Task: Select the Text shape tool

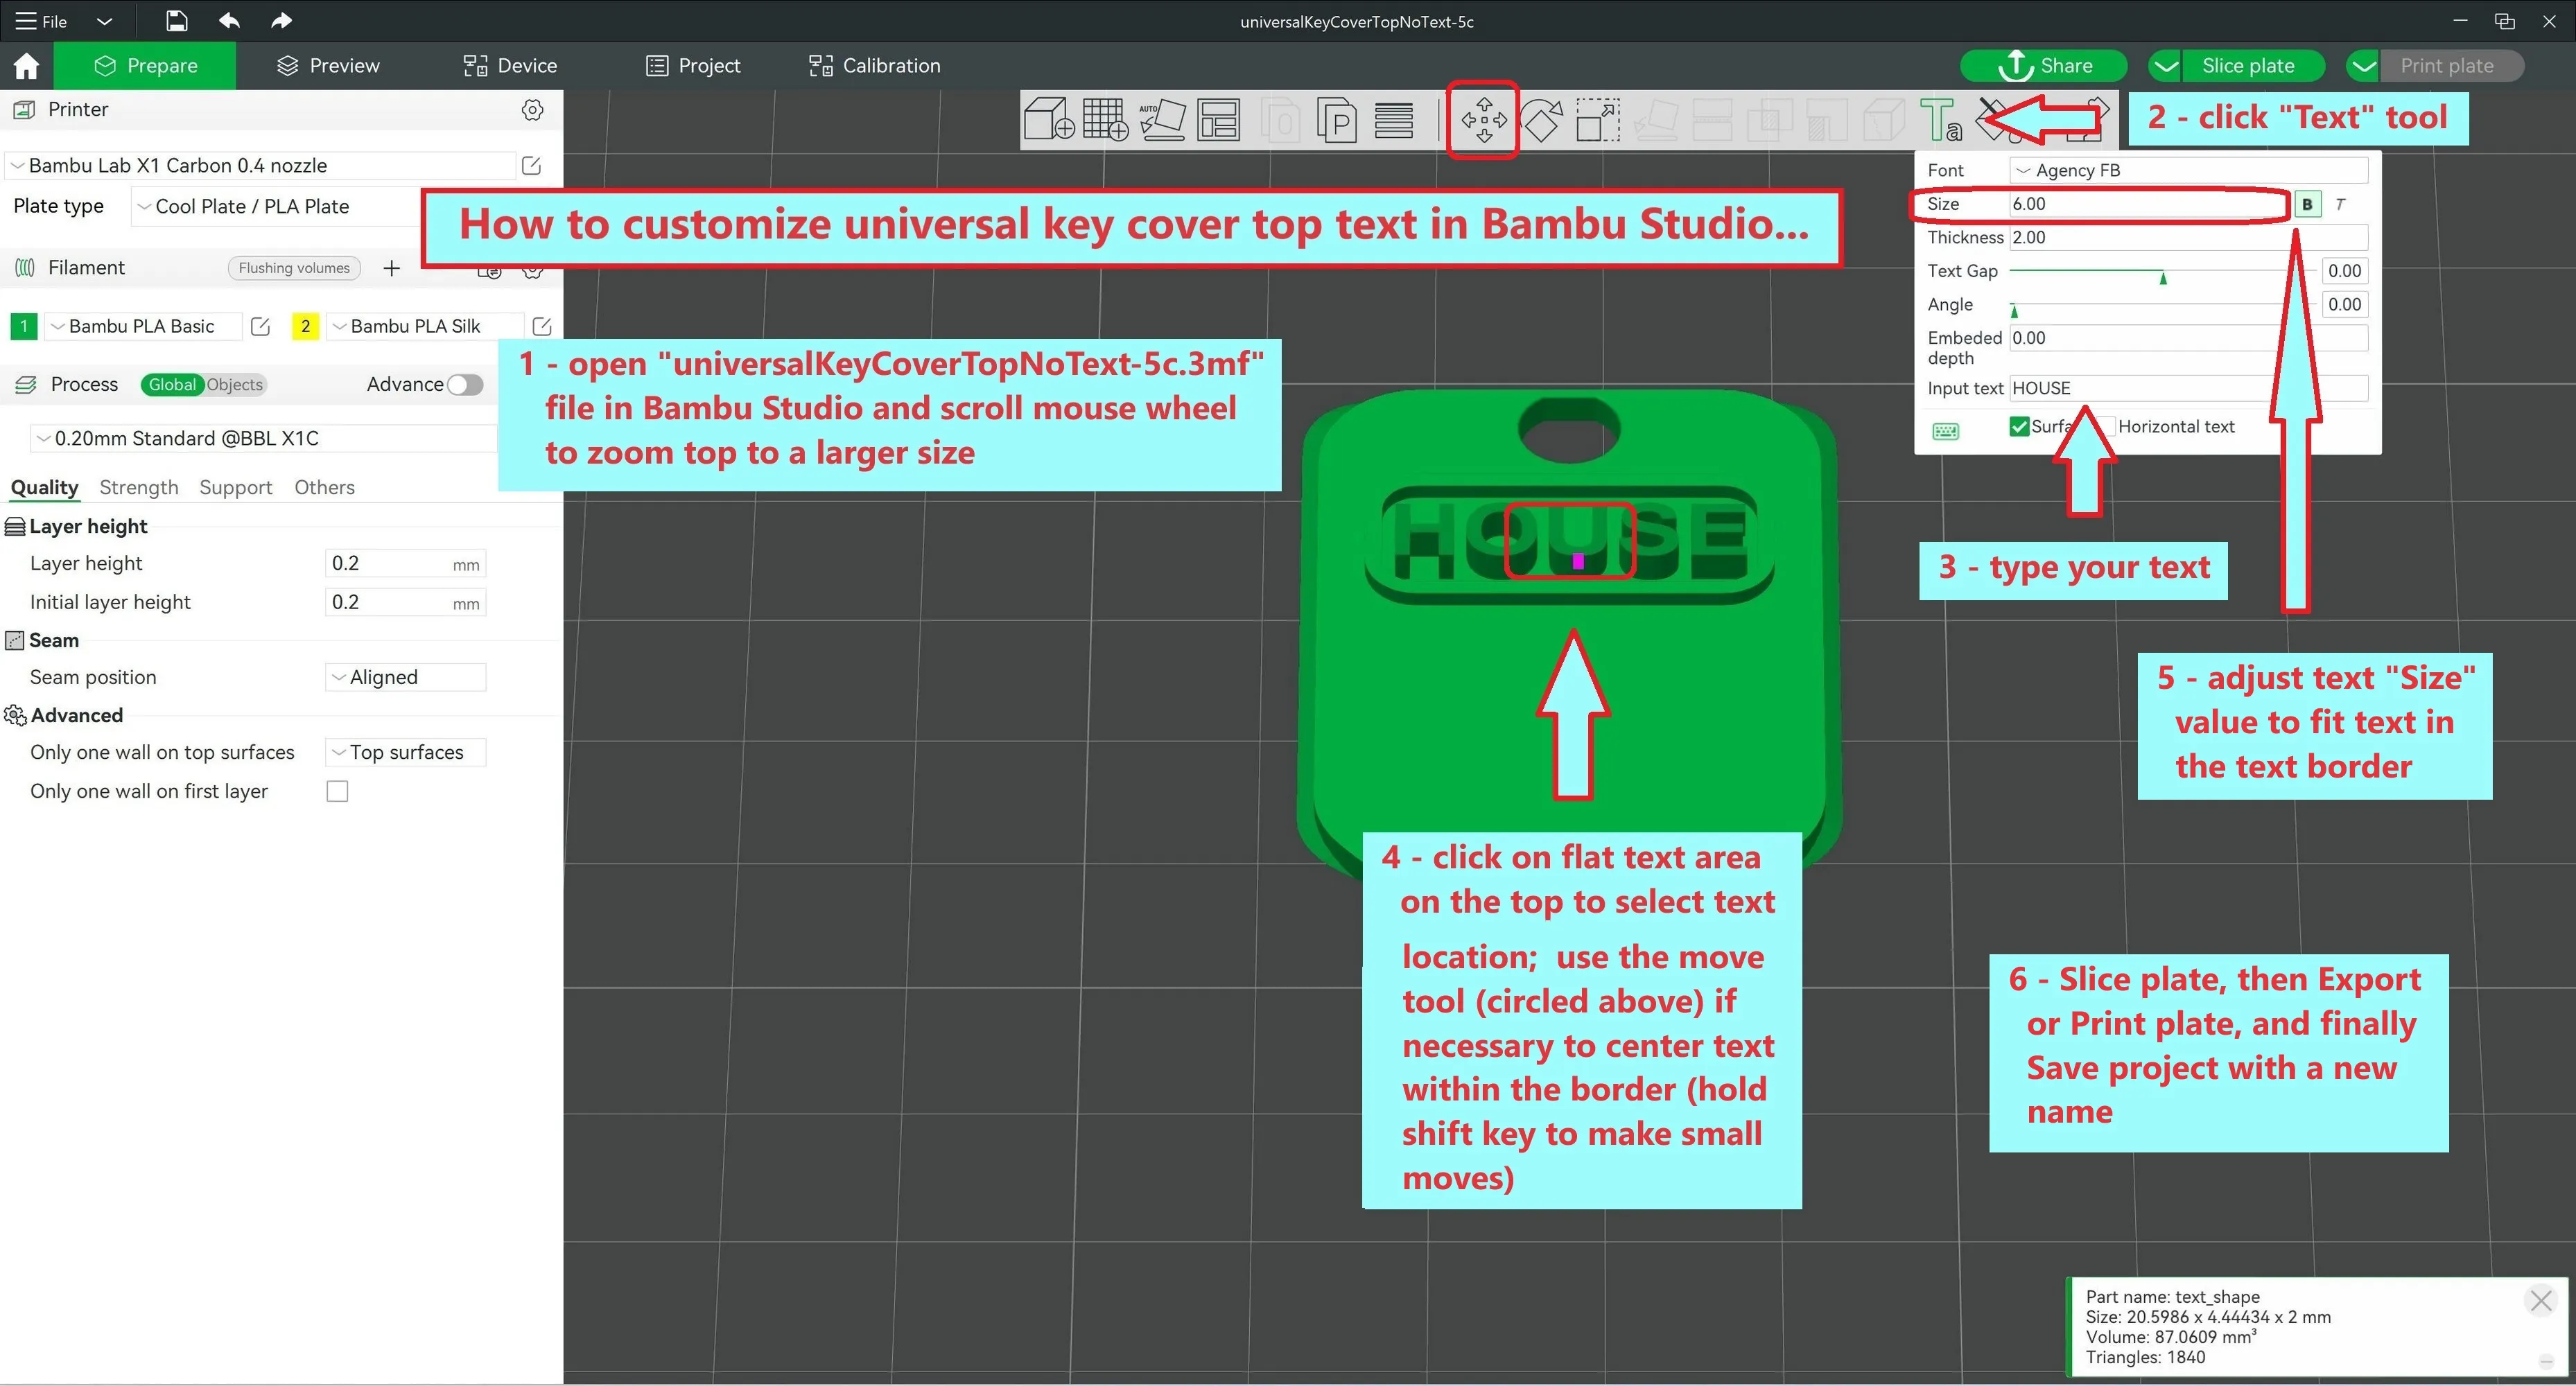Action: coord(1940,120)
